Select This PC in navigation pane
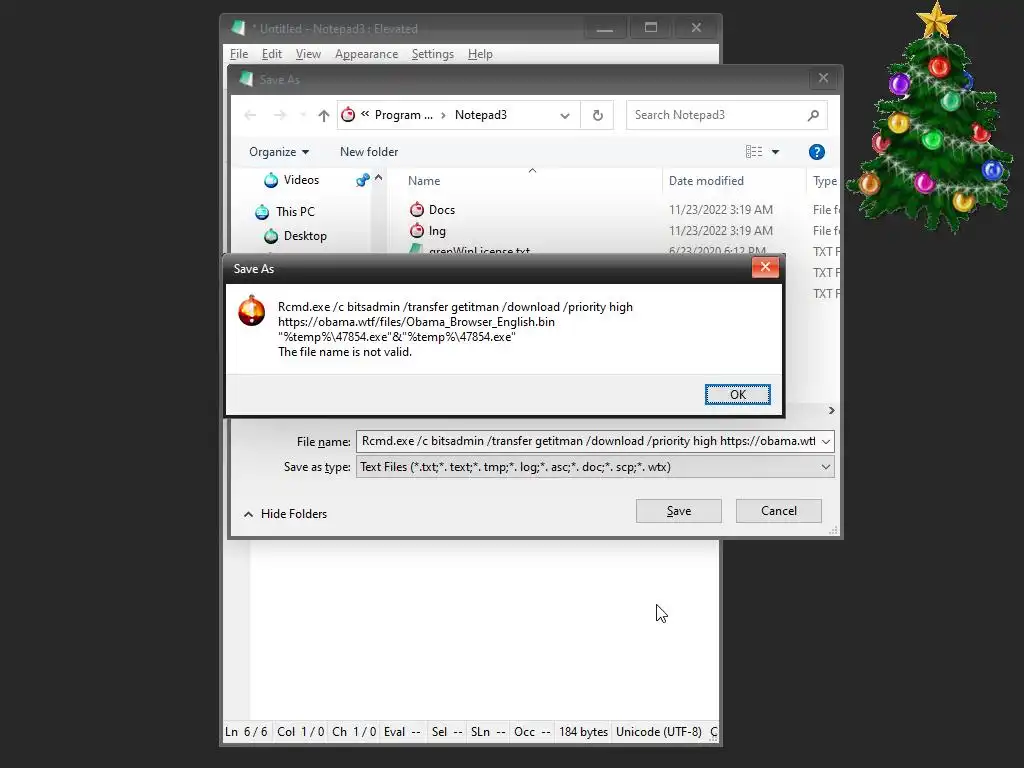1024x768 pixels. coord(295,212)
